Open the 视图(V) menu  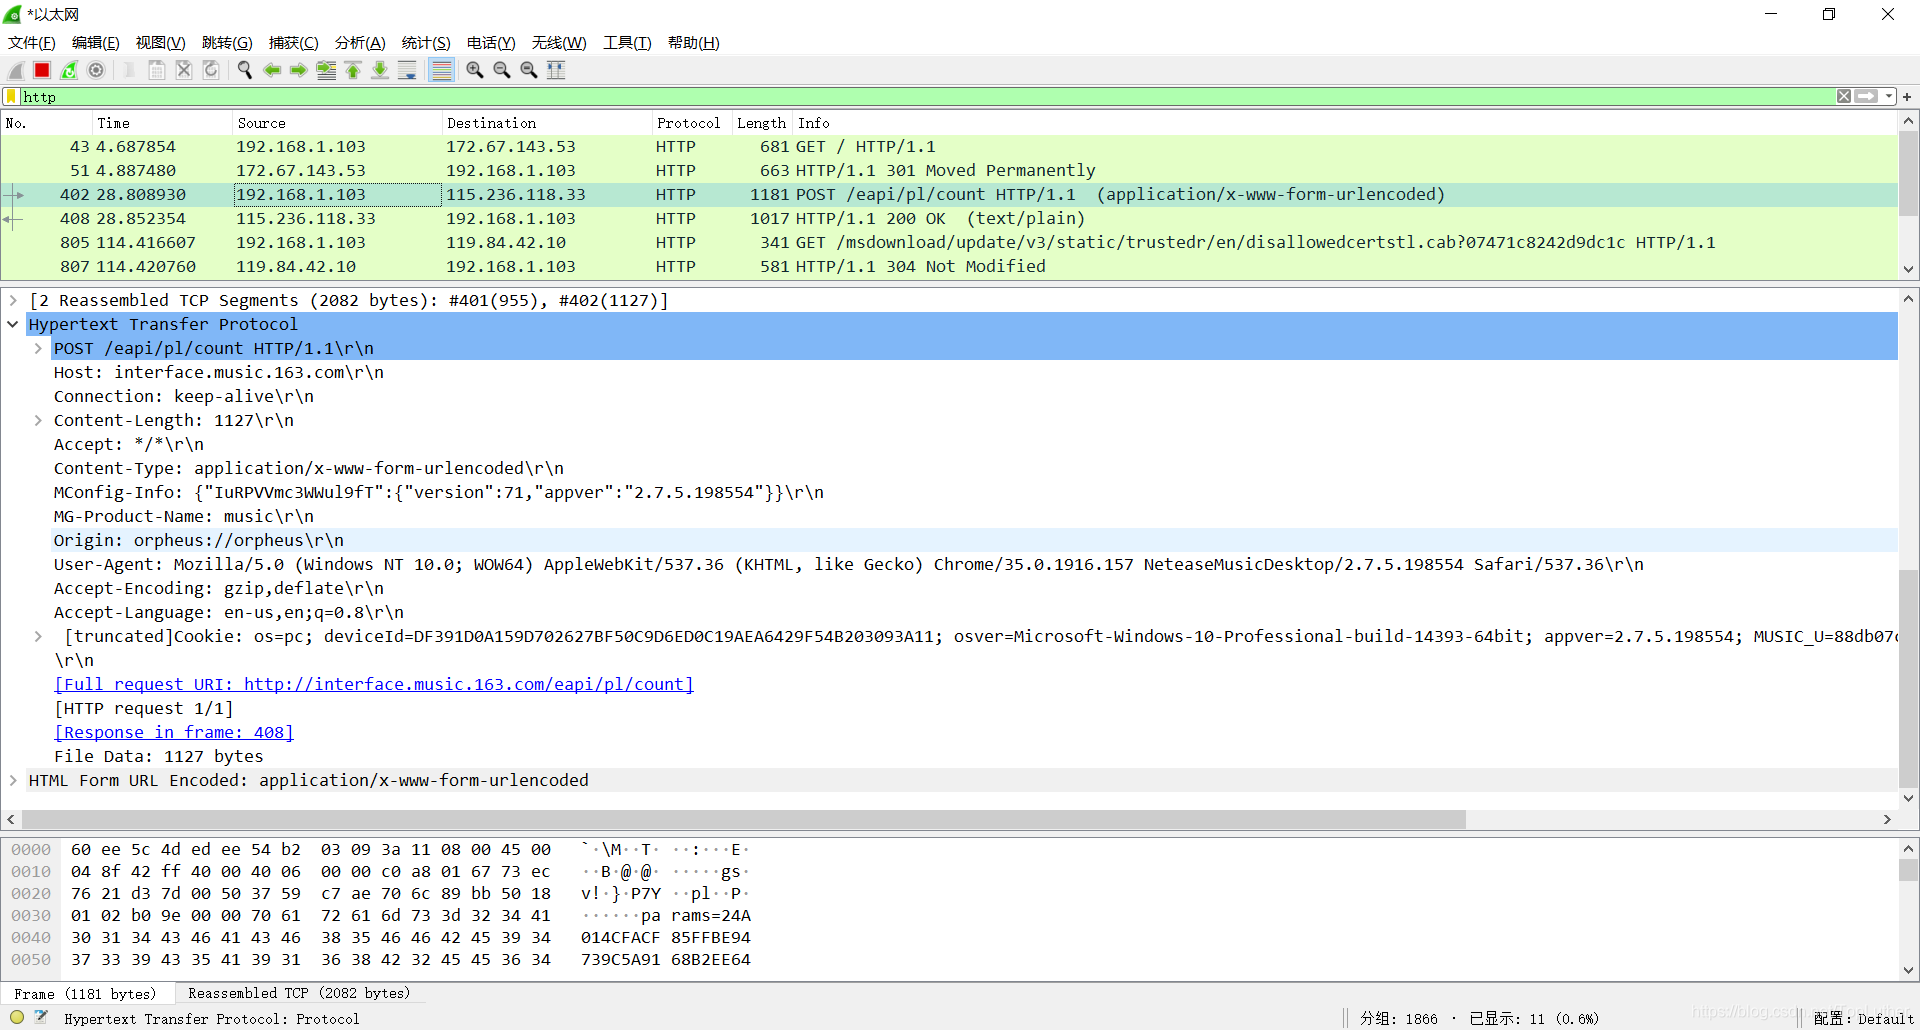point(161,43)
